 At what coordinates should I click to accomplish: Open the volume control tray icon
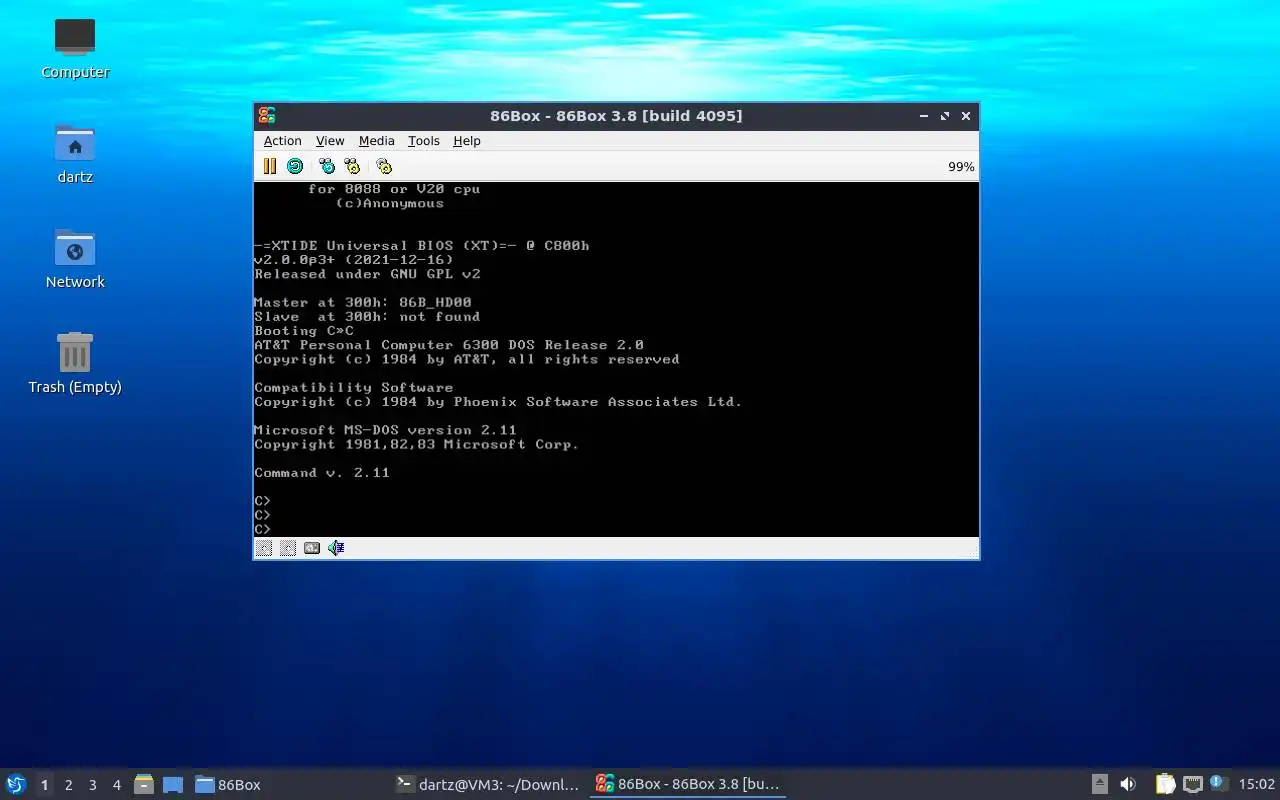1128,785
